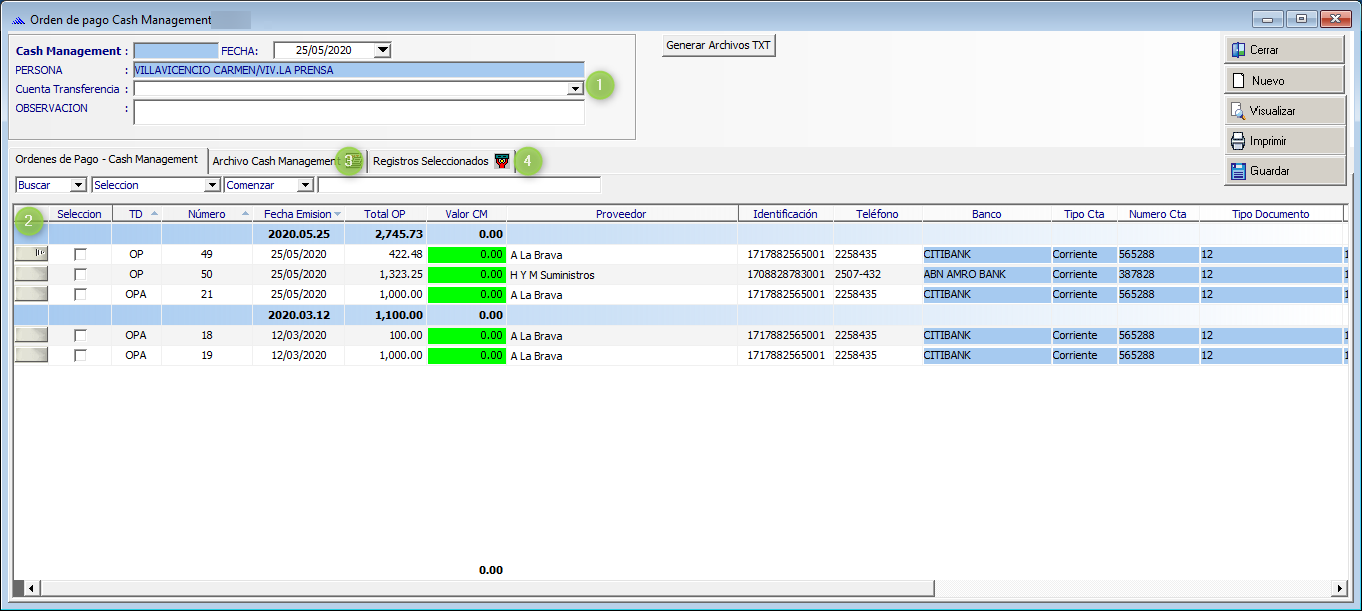Open the FECHA date dropdown

pyautogui.click(x=382, y=50)
